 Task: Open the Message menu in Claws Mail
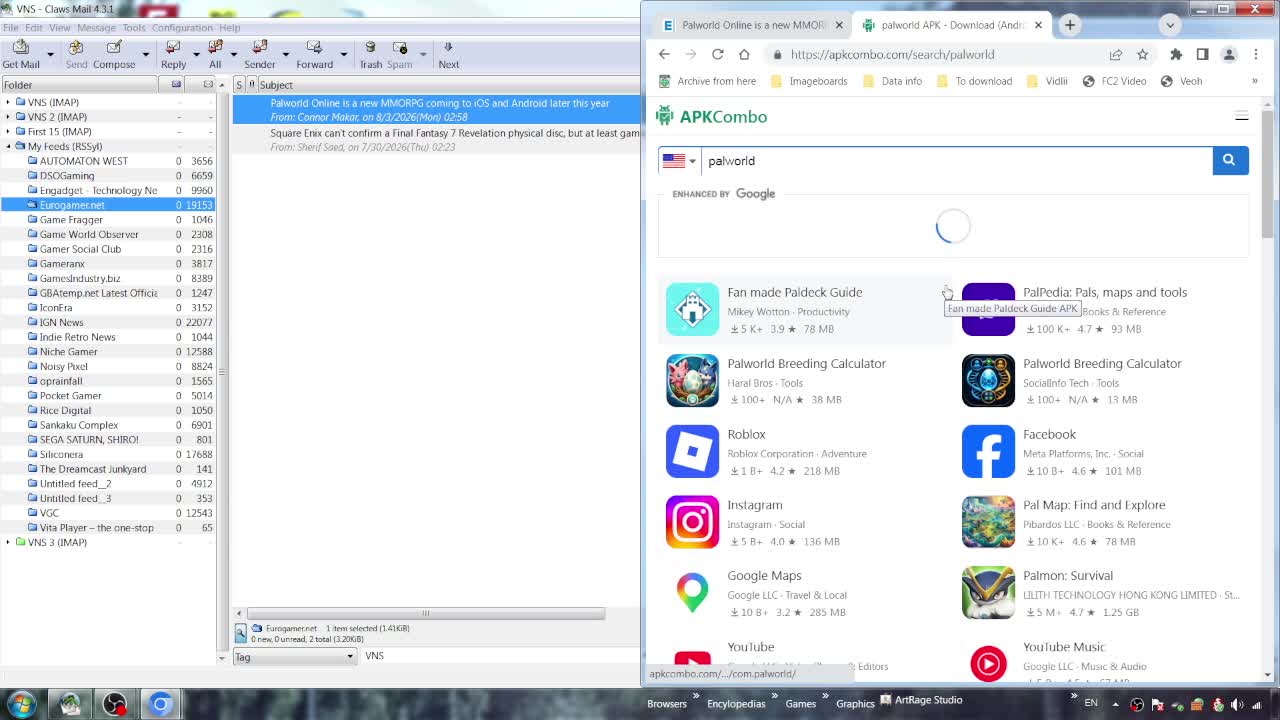(97, 28)
